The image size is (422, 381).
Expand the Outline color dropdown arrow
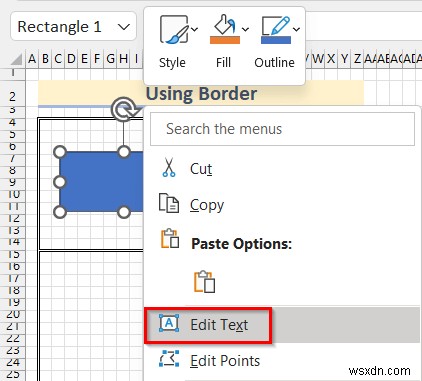[296, 29]
